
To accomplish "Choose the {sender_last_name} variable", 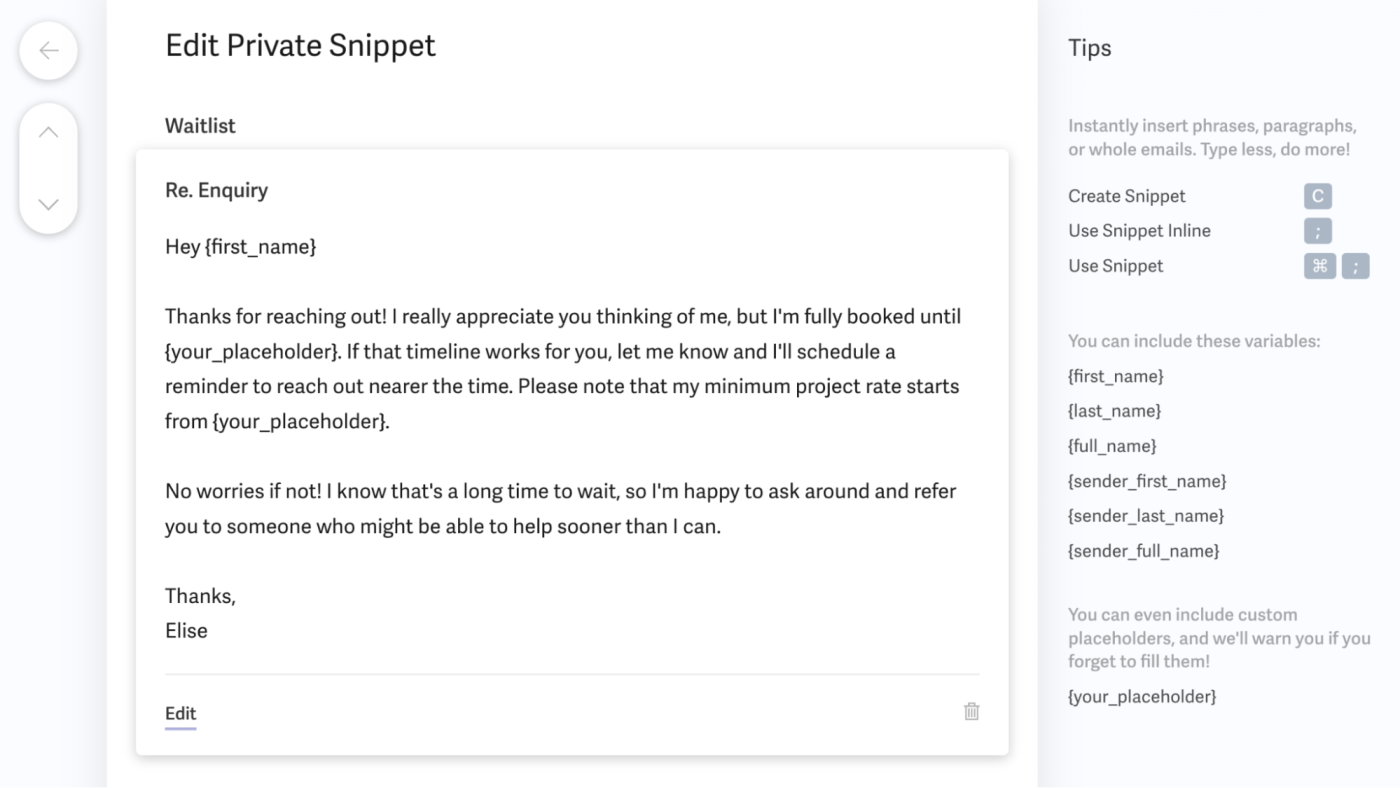I will click(1146, 516).
